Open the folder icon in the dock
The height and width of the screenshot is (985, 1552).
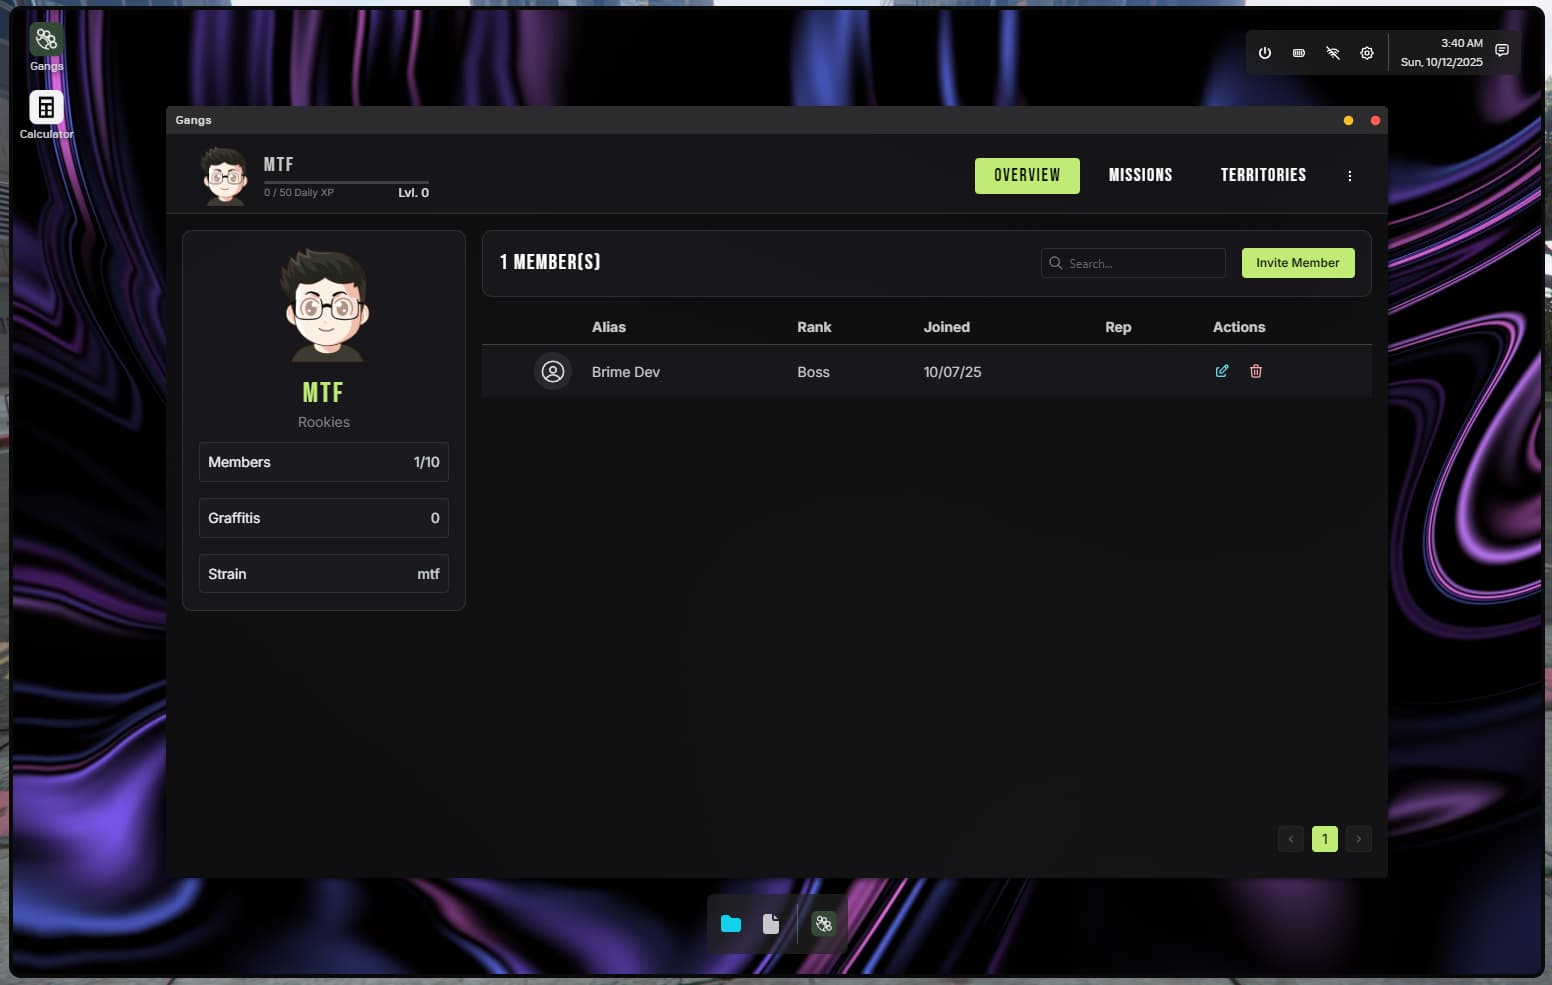click(731, 924)
